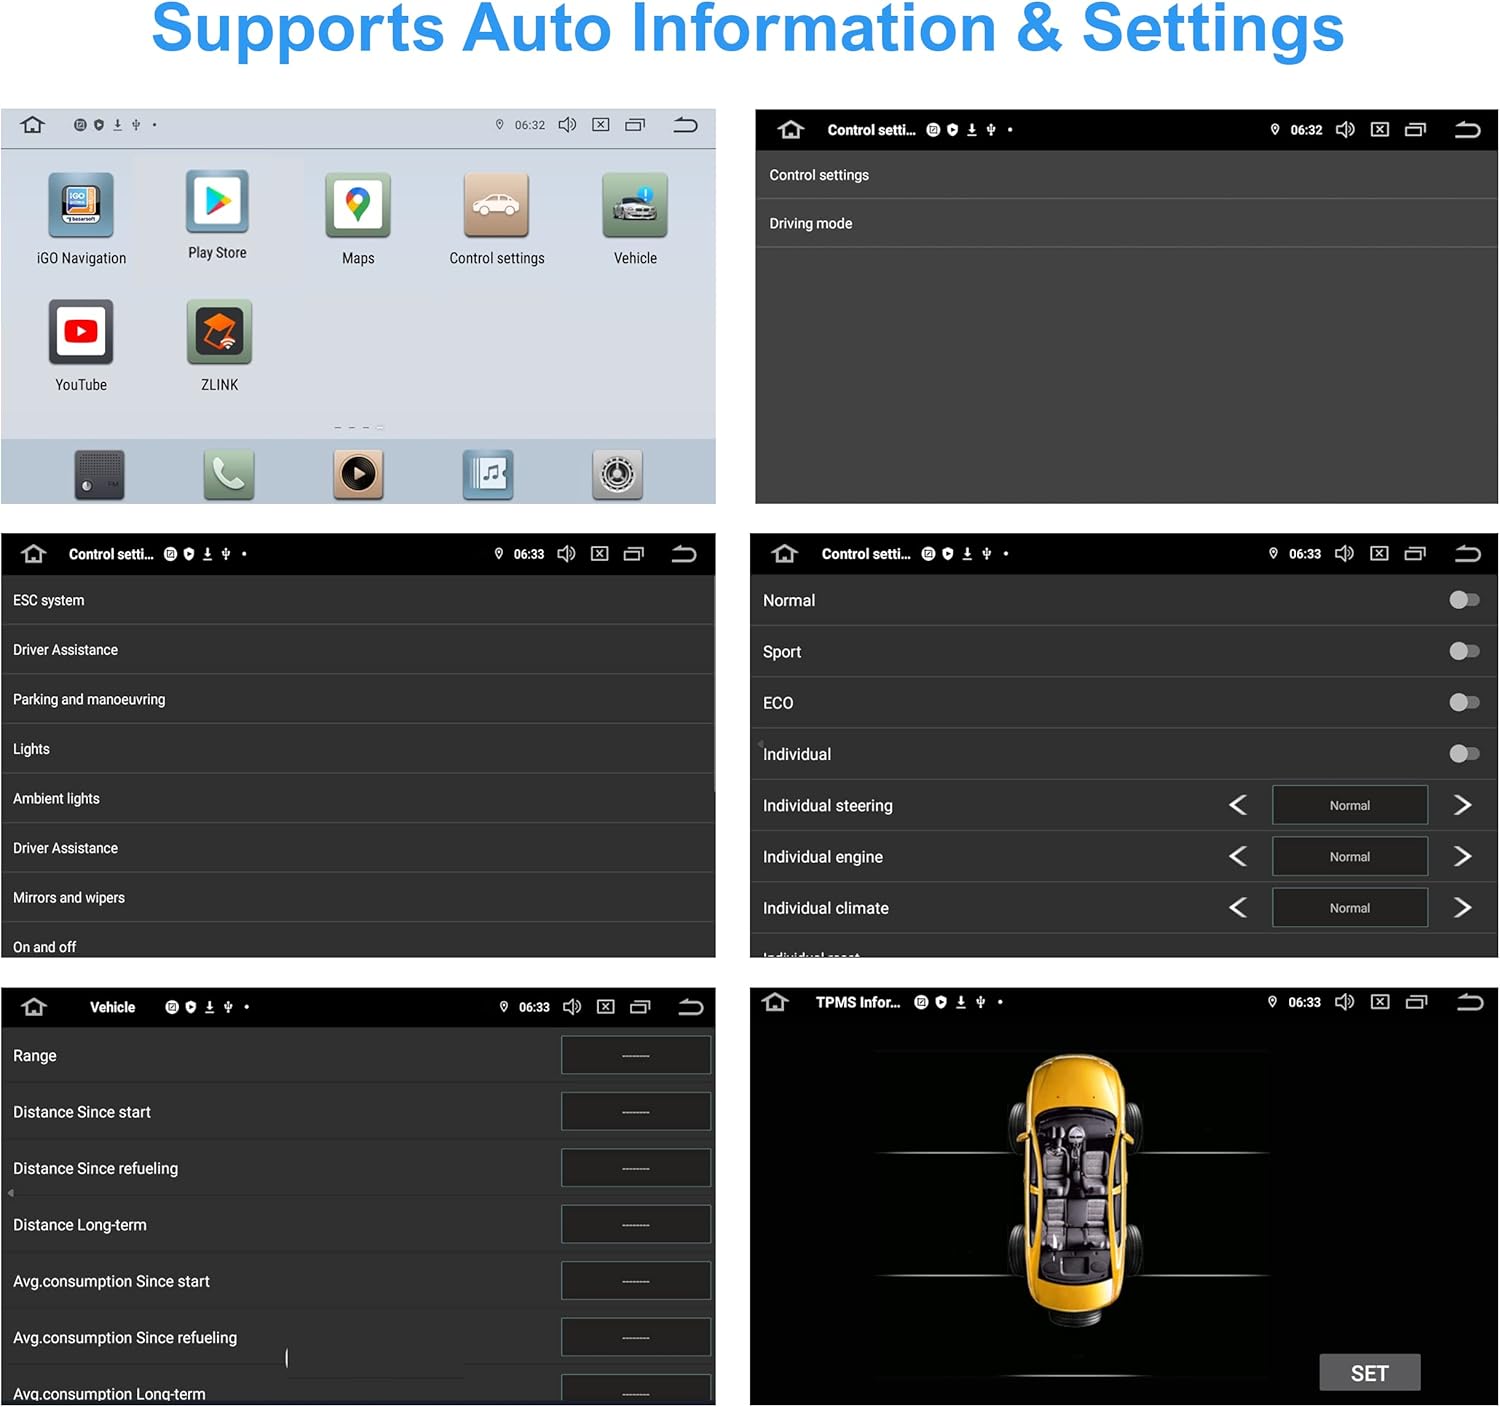Open the ZLINK app

219,331
